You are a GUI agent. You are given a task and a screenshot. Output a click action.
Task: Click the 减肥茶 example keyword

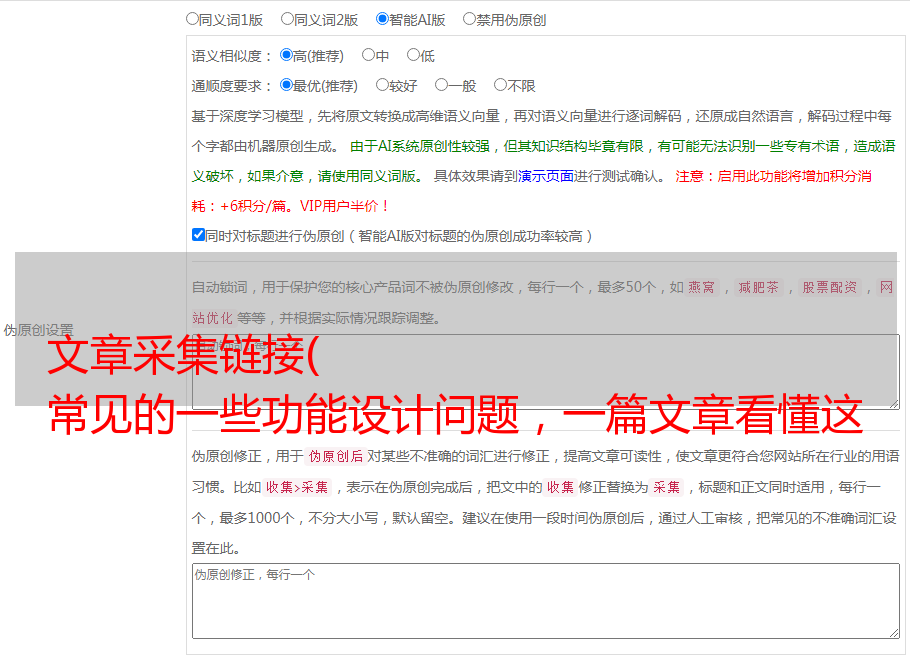(758, 287)
